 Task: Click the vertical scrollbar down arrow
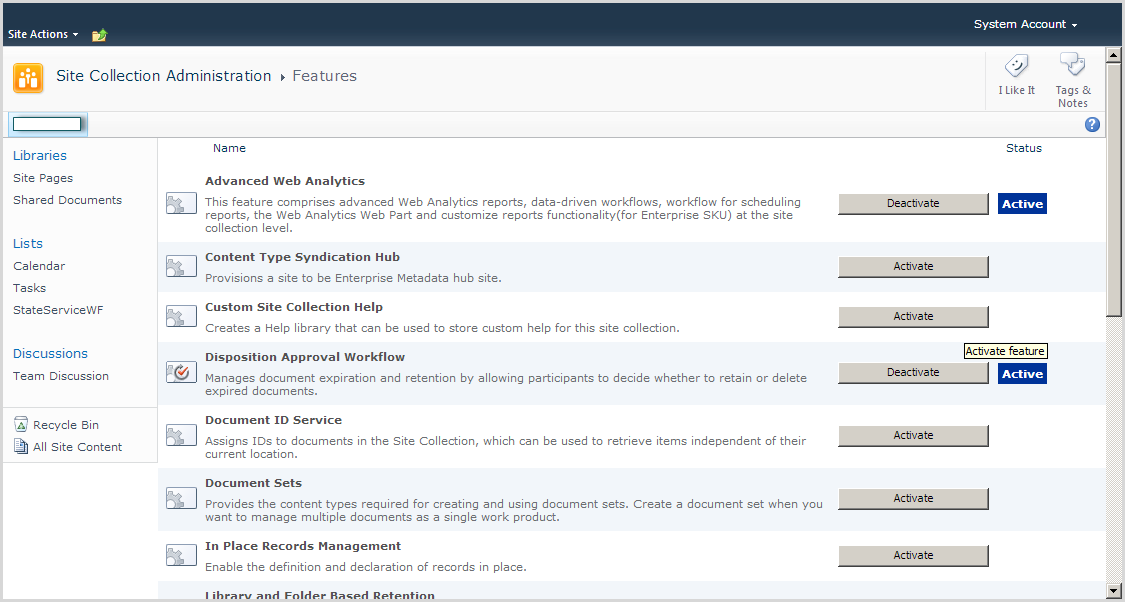(1114, 589)
